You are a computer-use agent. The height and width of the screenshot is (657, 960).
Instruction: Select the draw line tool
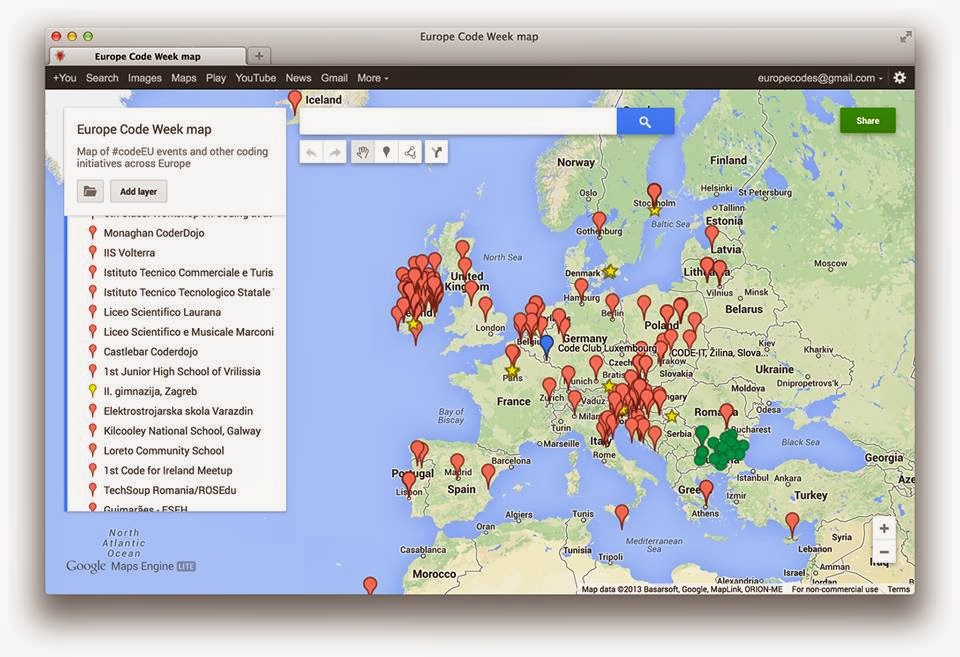tap(410, 152)
